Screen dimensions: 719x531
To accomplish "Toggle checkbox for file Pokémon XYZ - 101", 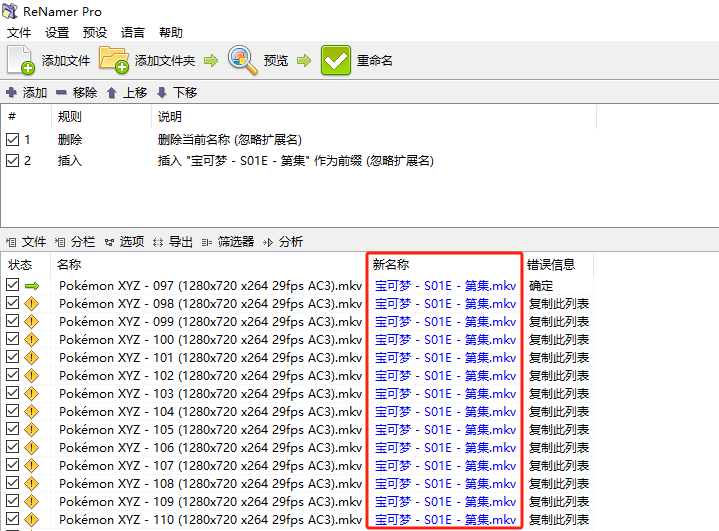I will click(x=12, y=357).
